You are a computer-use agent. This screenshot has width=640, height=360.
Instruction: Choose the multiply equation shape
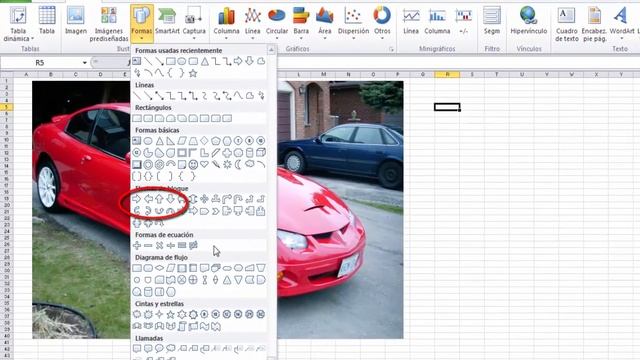[x=159, y=245]
